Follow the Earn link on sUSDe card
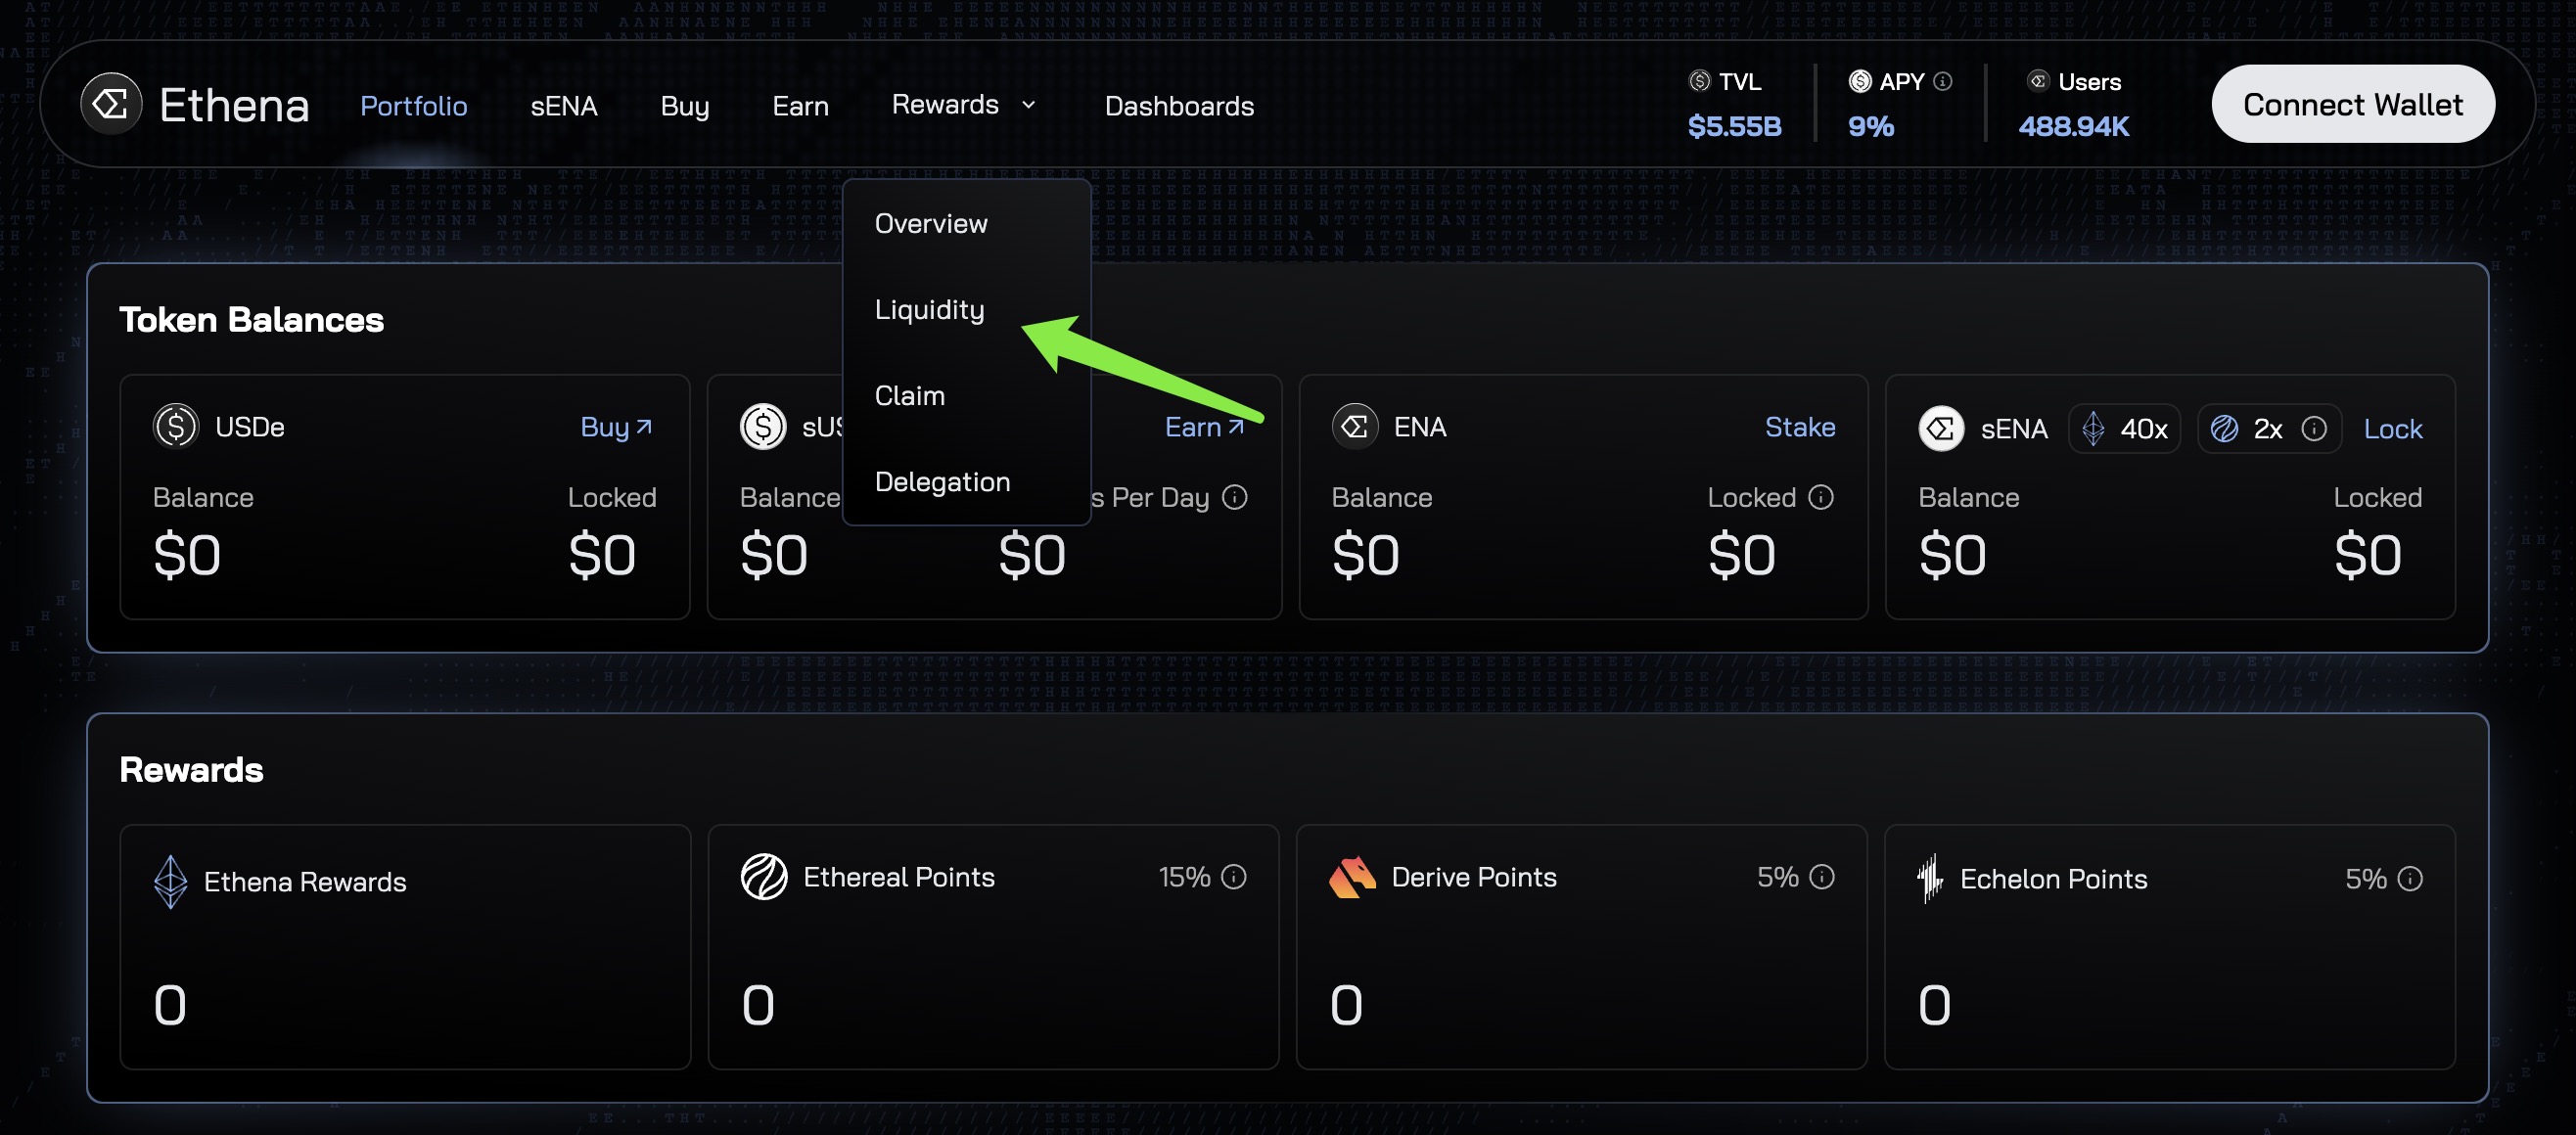2576x1135 pixels. point(1205,427)
